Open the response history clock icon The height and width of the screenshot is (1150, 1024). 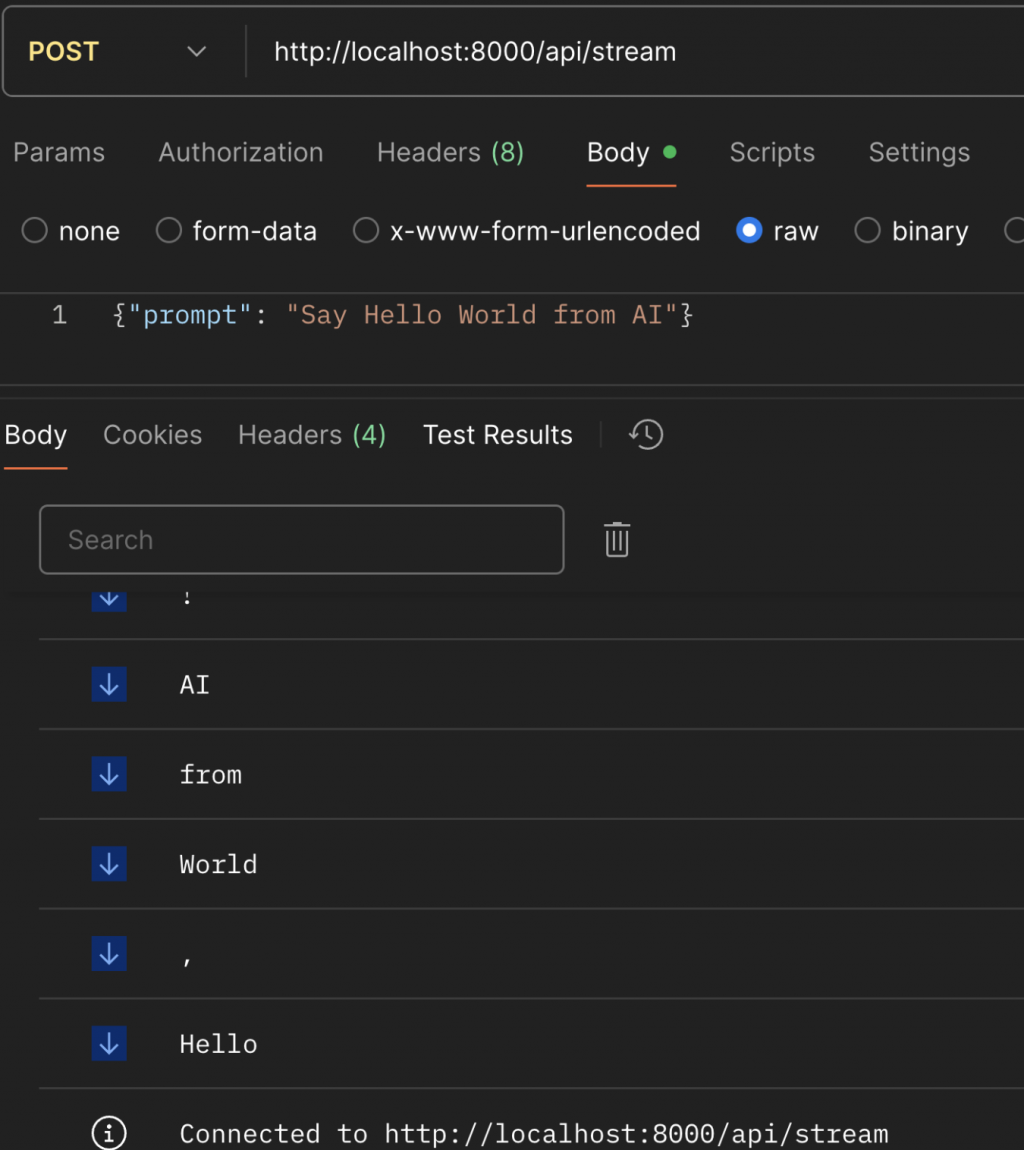click(646, 435)
